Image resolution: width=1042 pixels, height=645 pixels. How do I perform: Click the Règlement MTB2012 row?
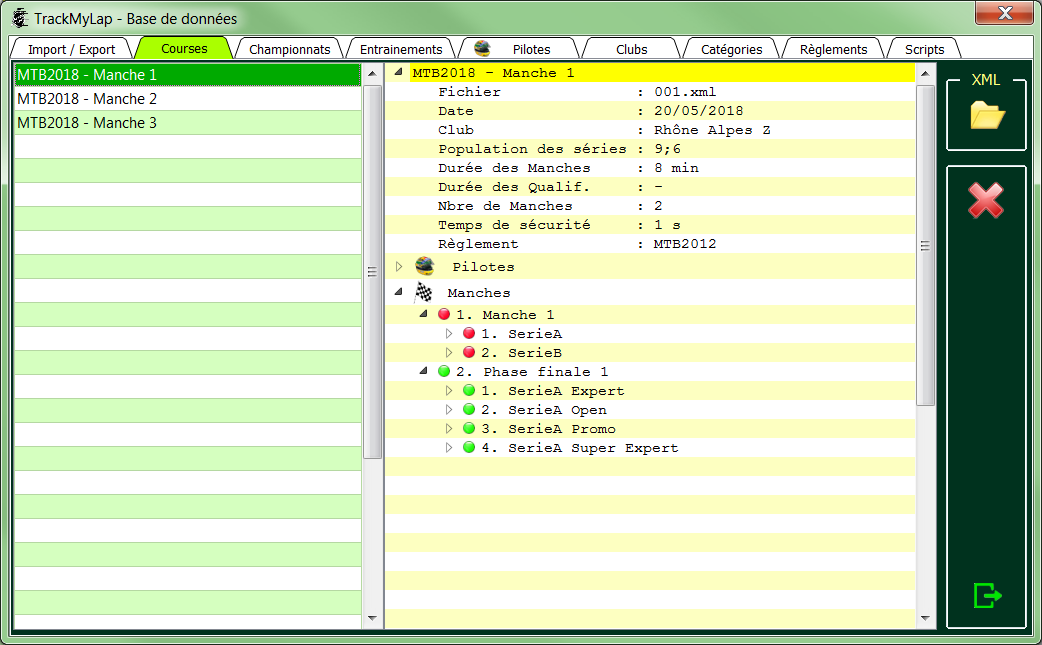[650, 244]
